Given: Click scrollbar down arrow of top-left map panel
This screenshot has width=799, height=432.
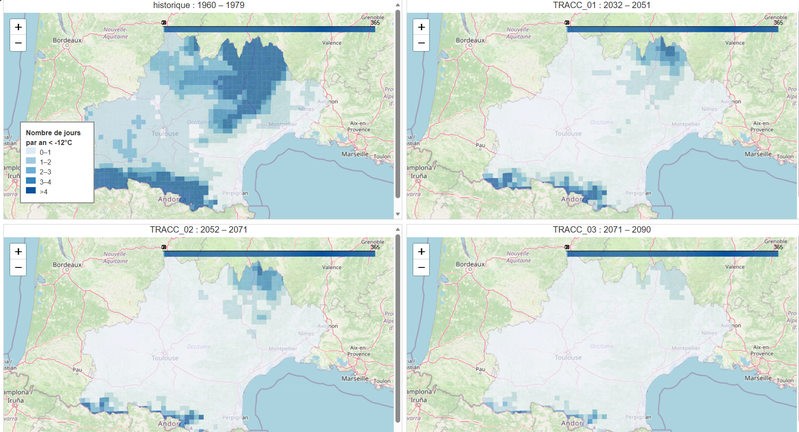Looking at the screenshot, I should coord(398,214).
